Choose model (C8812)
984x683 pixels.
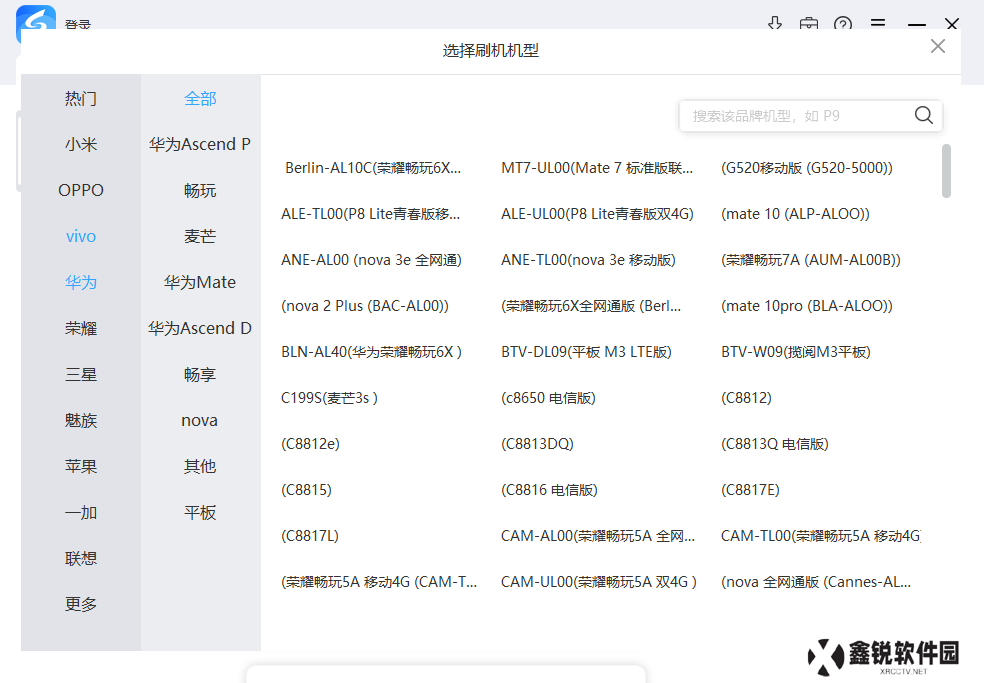(746, 398)
